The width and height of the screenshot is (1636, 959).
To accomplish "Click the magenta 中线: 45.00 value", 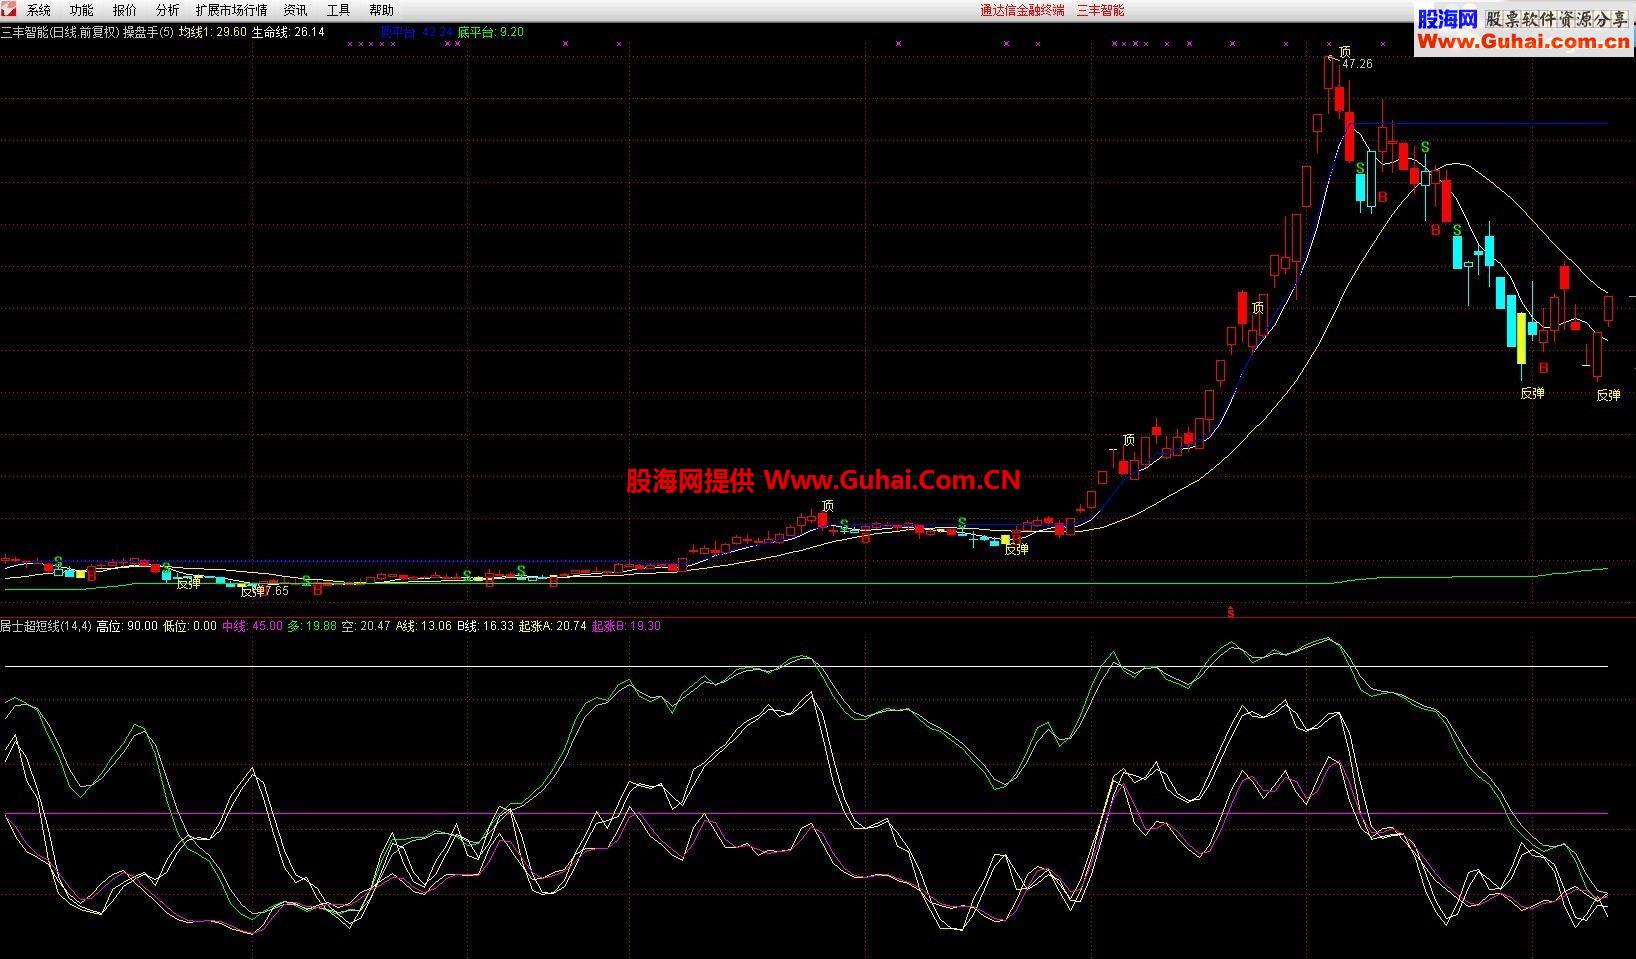I will [252, 626].
